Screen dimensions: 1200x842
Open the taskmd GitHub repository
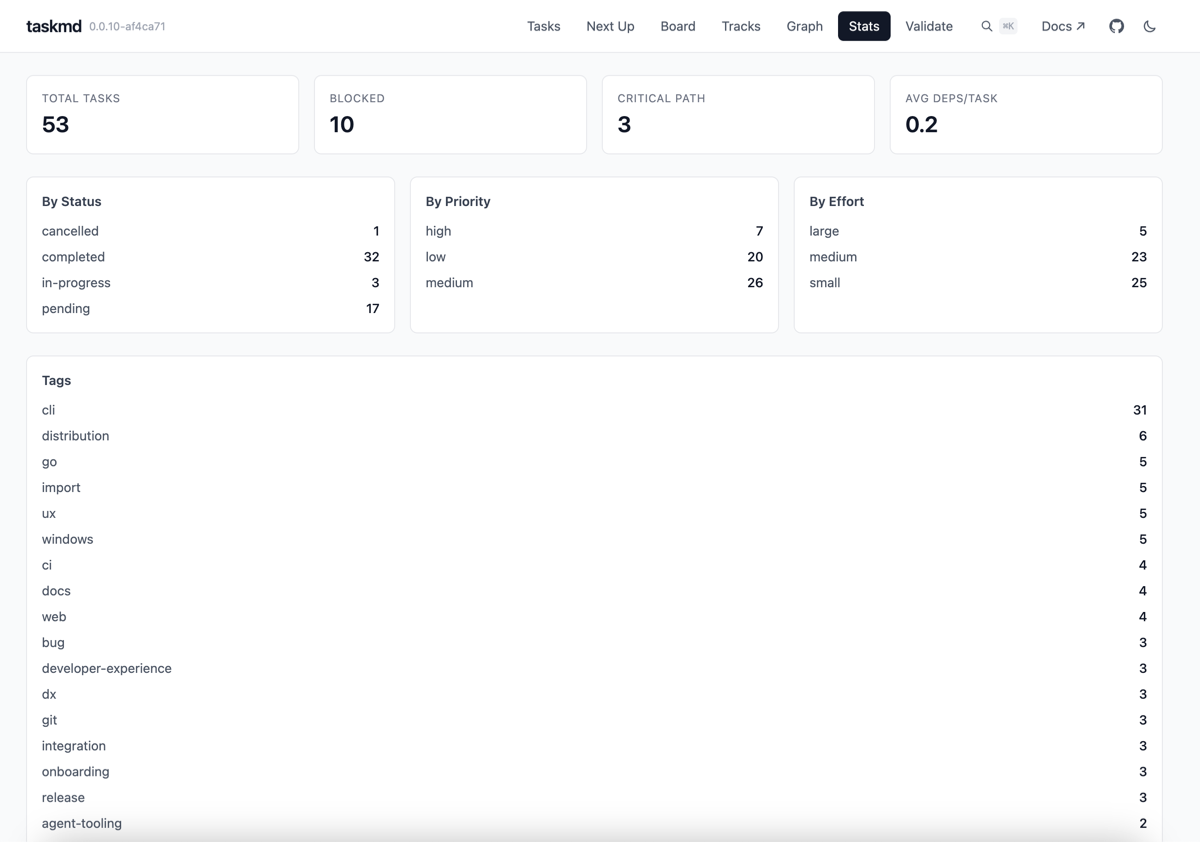coord(1116,26)
